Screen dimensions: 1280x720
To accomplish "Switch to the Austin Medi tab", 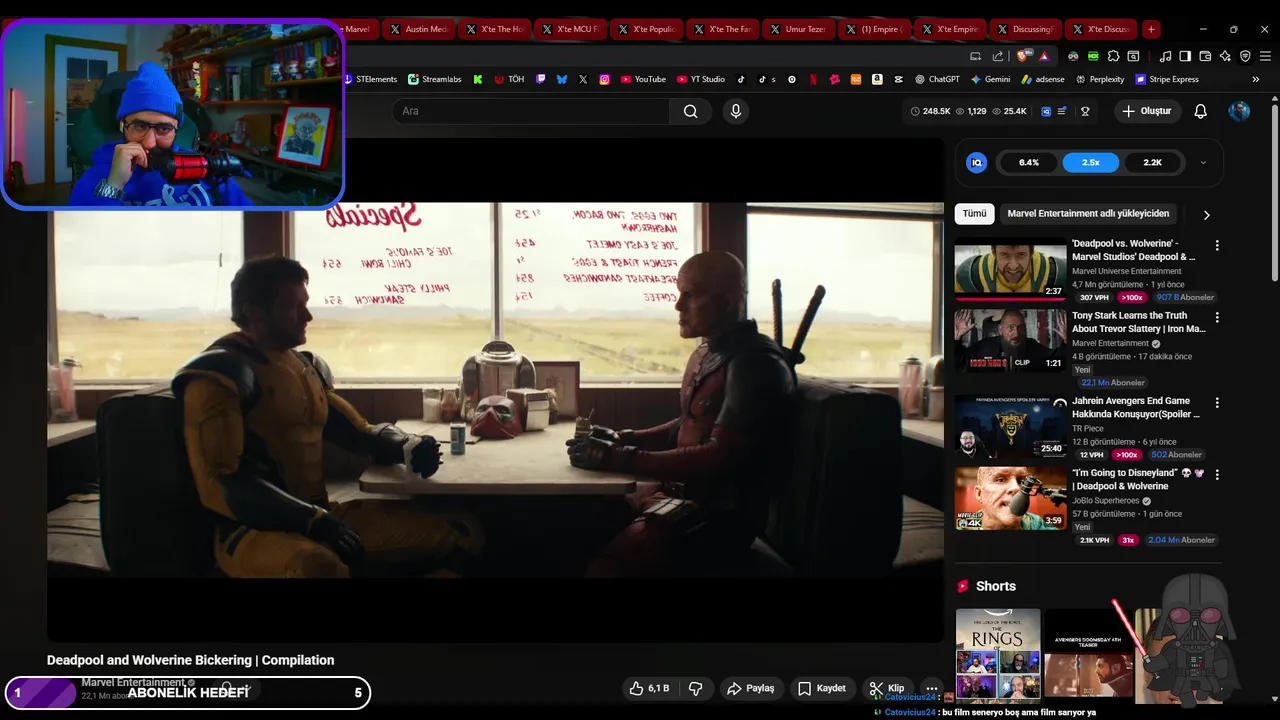I will click(x=417, y=29).
